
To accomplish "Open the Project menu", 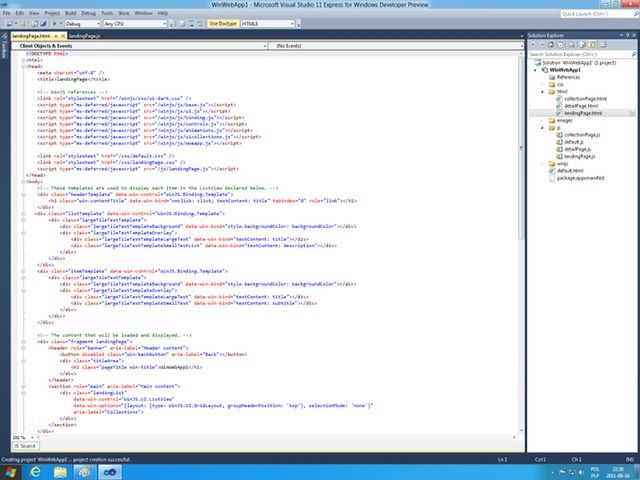I will pyautogui.click(x=52, y=13).
